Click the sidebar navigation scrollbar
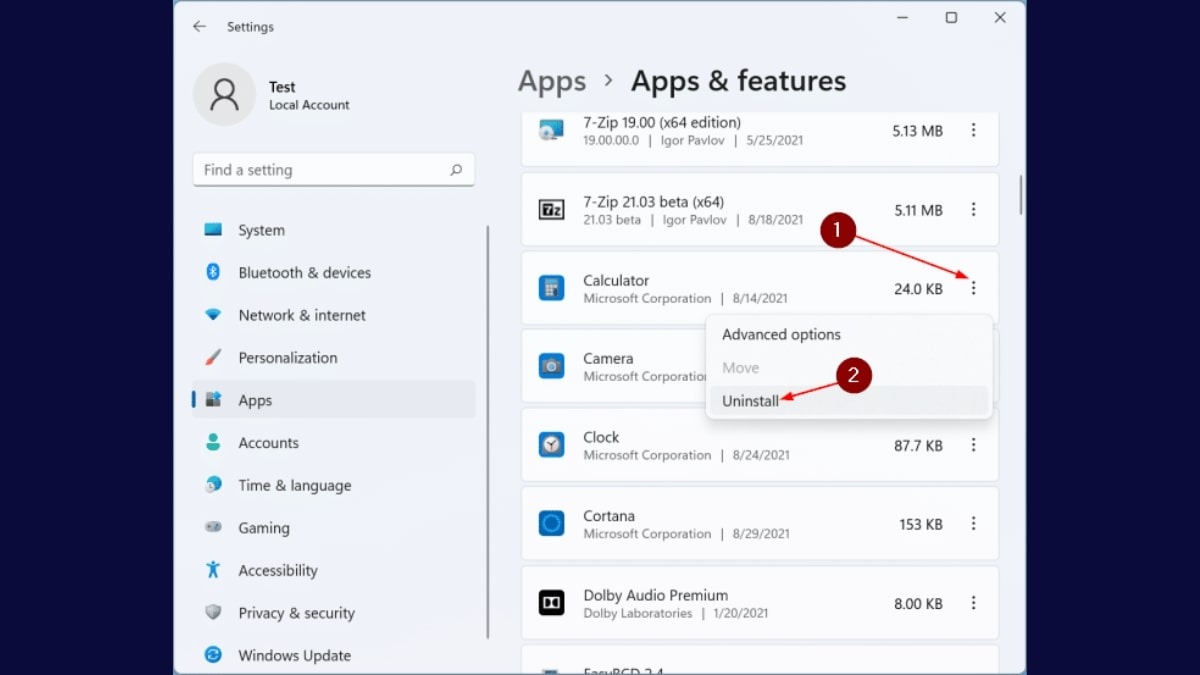This screenshot has height=675, width=1200. [488, 432]
